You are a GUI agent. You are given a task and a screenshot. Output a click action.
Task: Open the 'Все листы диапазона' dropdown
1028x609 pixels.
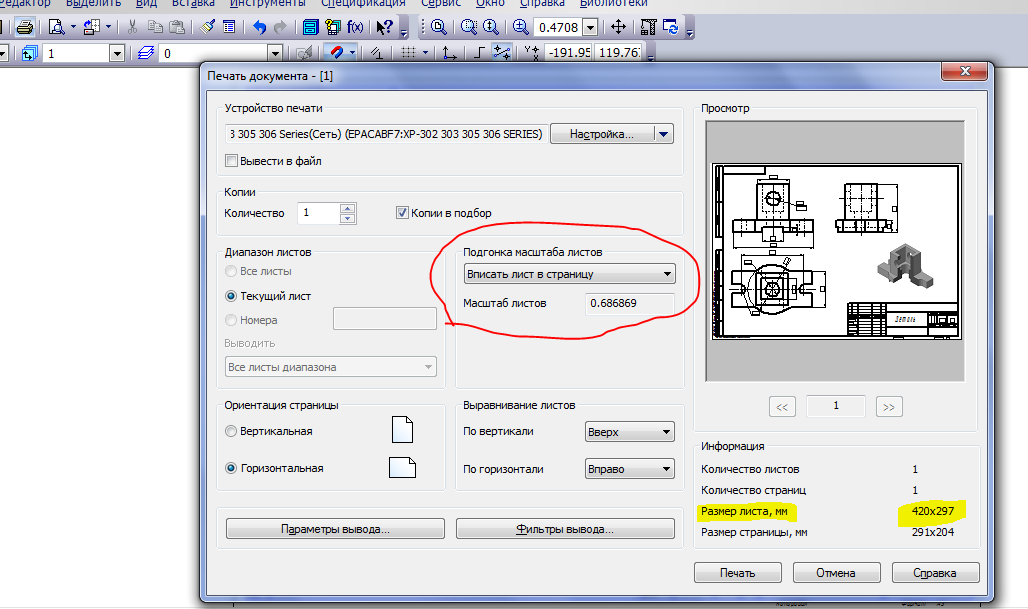pyautogui.click(x=330, y=367)
